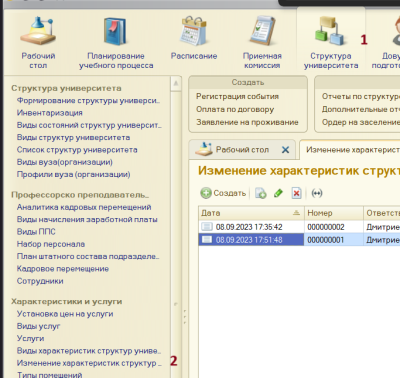Click the panel splitter handle dots
The width and height of the screenshot is (400, 378).
pos(185,317)
